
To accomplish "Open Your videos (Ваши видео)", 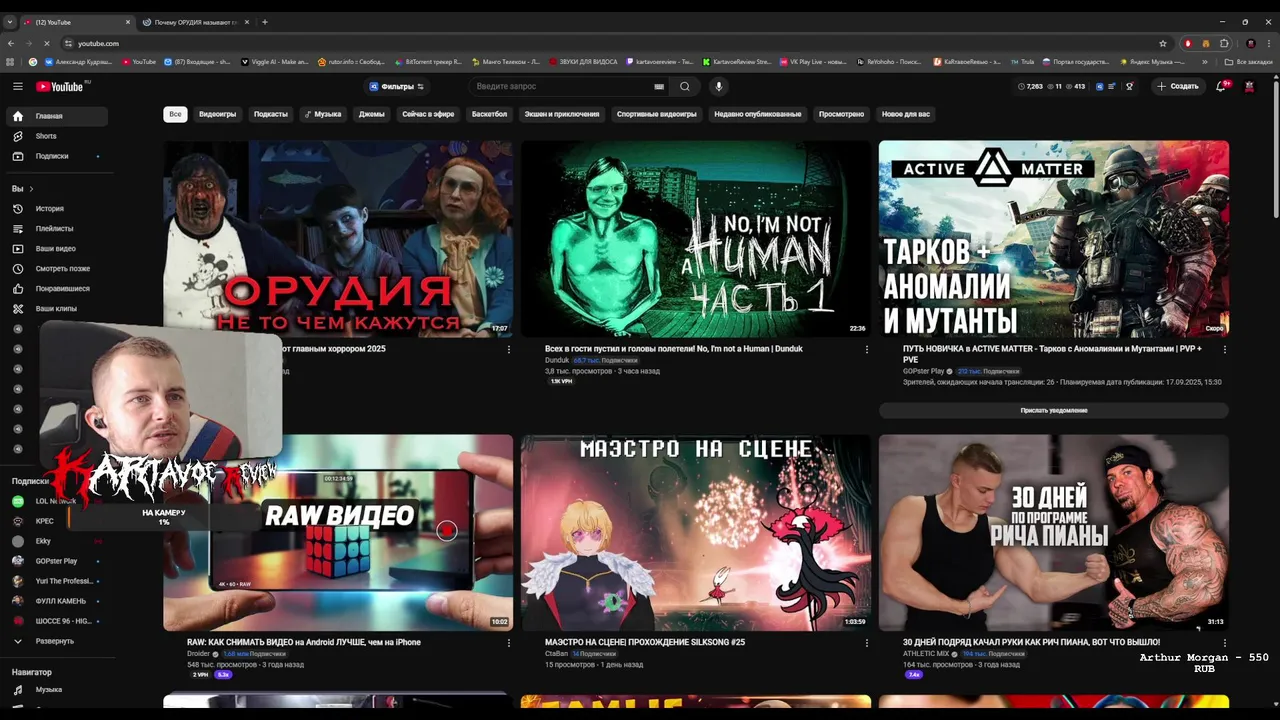I will [x=55, y=248].
